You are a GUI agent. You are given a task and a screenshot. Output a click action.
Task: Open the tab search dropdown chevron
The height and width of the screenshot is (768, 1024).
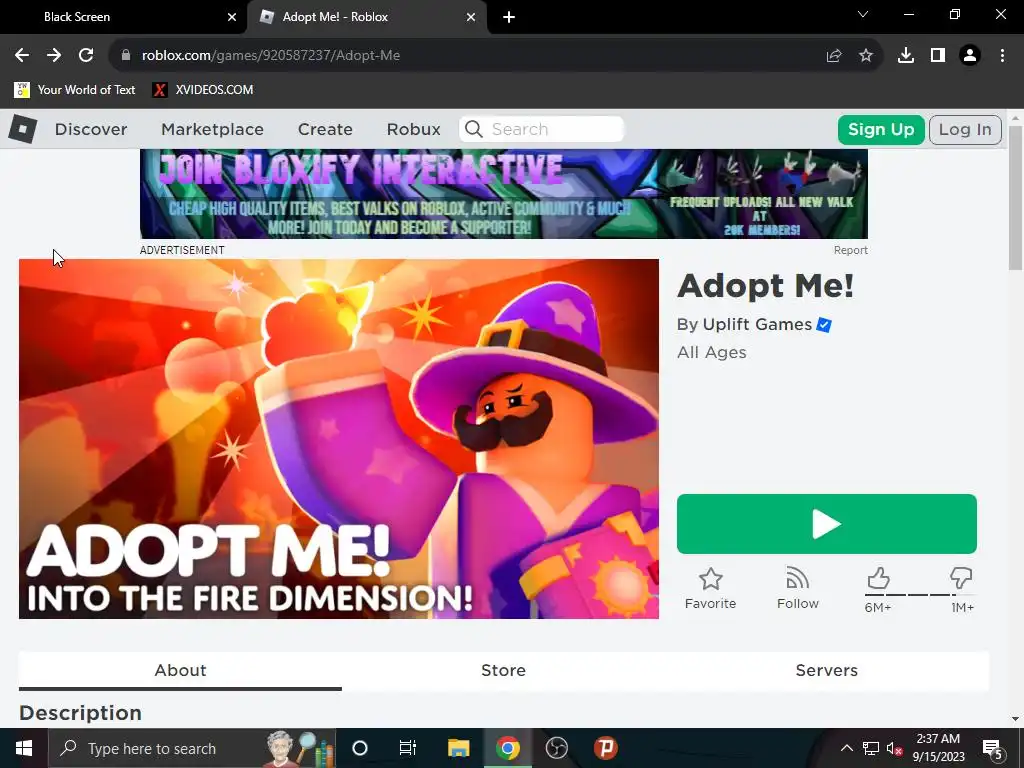click(x=863, y=14)
